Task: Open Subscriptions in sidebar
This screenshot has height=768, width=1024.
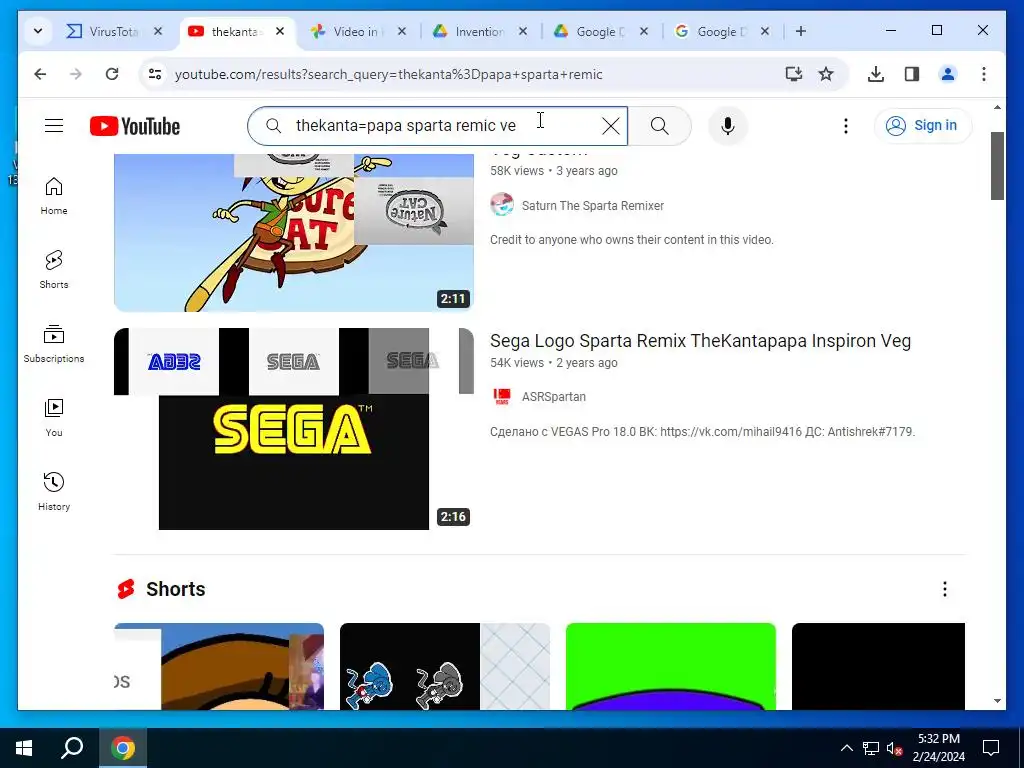Action: coord(54,344)
